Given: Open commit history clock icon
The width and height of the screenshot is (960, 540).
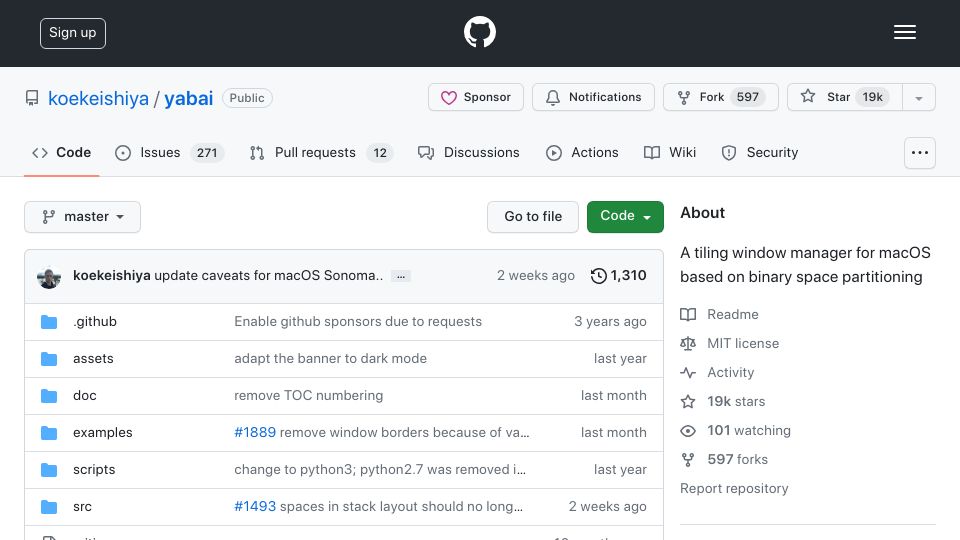Looking at the screenshot, I should (599, 276).
